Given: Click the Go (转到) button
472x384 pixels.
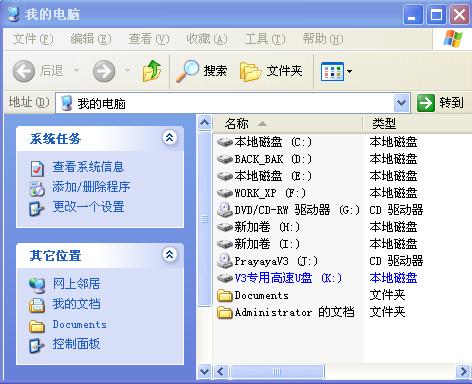Looking at the screenshot, I should pos(440,103).
